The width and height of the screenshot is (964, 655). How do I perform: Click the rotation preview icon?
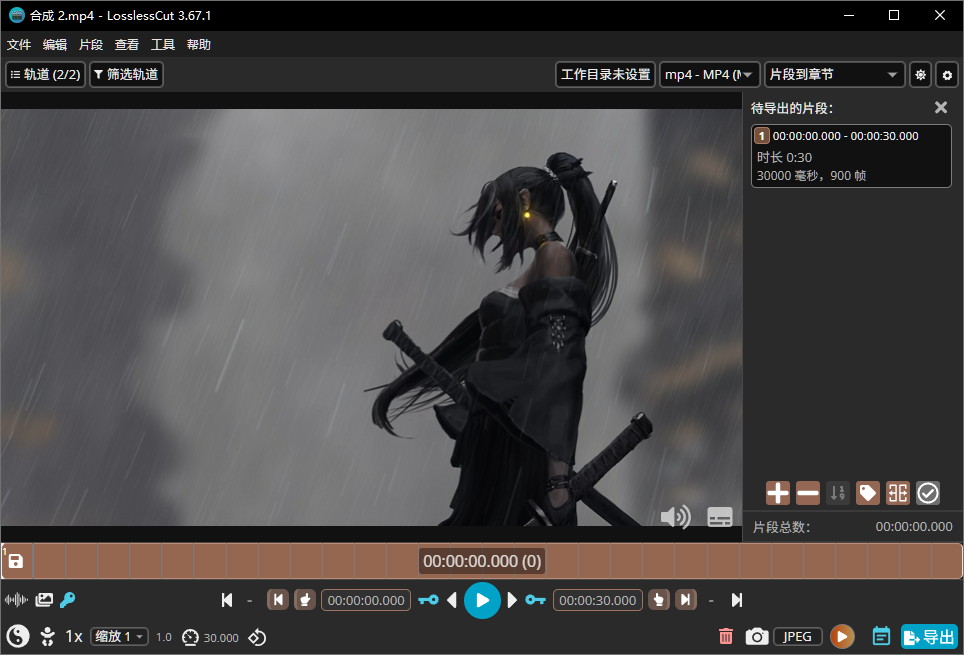(258, 637)
